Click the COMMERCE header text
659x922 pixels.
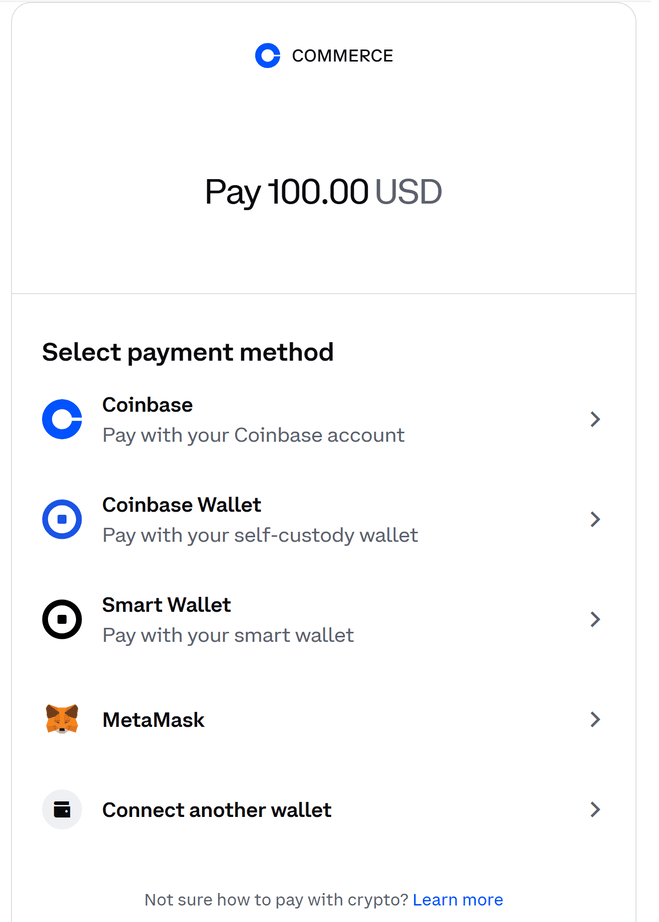(x=342, y=56)
